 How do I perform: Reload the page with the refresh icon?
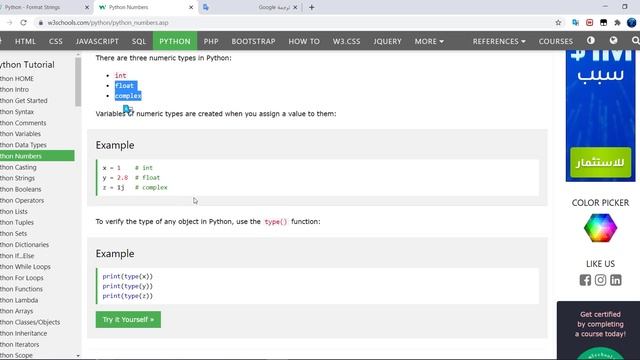click(24, 23)
